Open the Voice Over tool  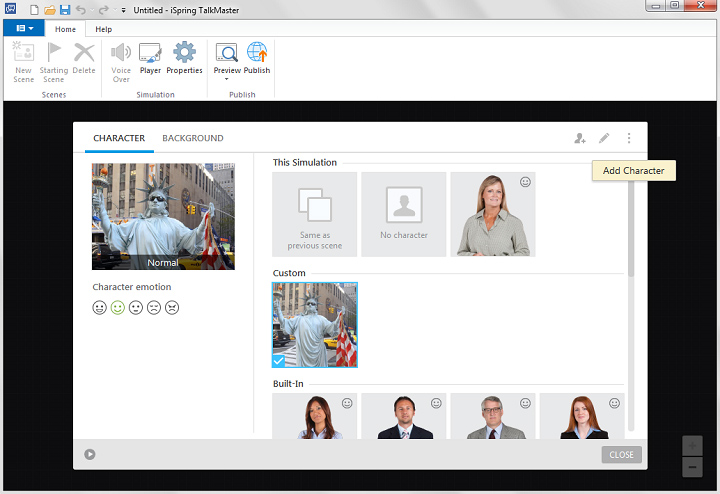pyautogui.click(x=121, y=62)
